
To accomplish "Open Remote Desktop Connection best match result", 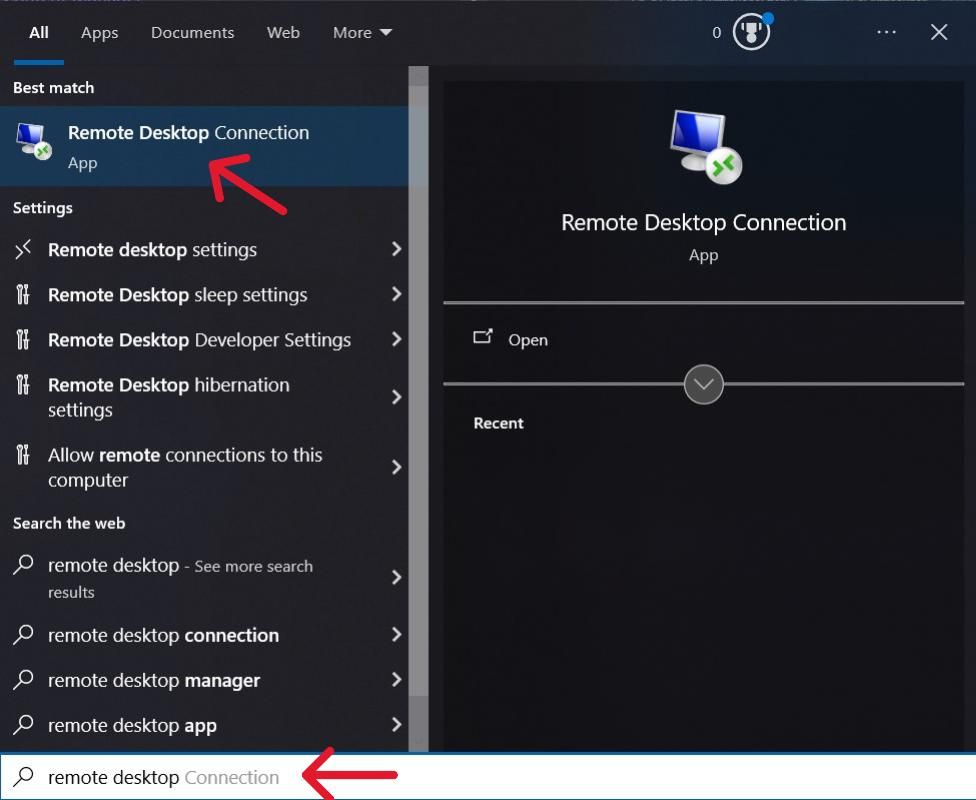I will (204, 146).
